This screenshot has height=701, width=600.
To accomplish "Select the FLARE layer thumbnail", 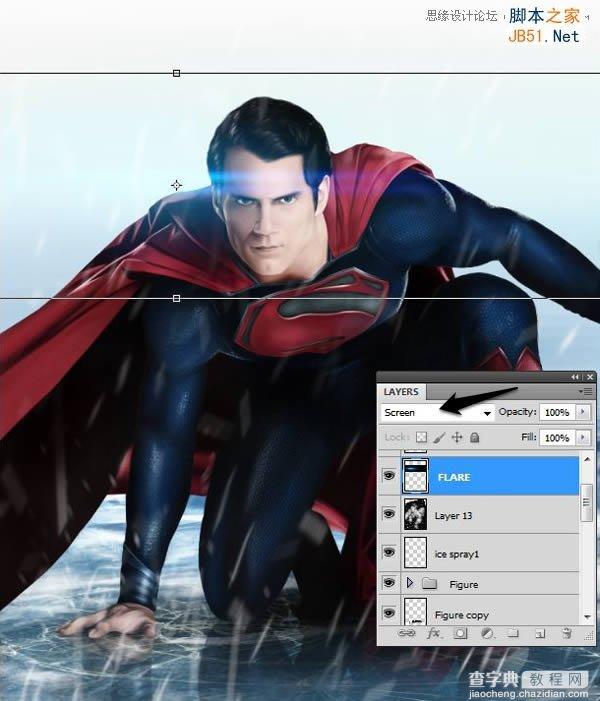I will pos(415,476).
